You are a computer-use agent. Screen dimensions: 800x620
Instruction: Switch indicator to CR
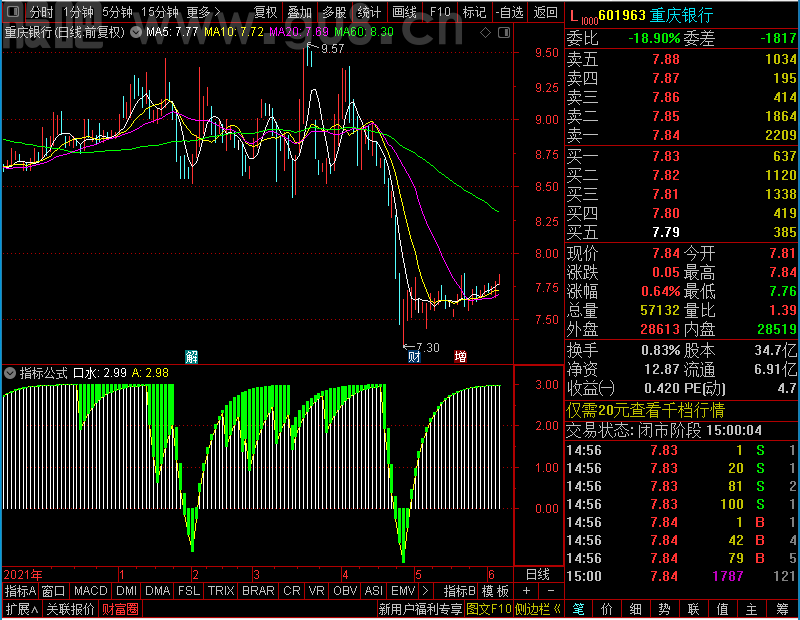[292, 591]
